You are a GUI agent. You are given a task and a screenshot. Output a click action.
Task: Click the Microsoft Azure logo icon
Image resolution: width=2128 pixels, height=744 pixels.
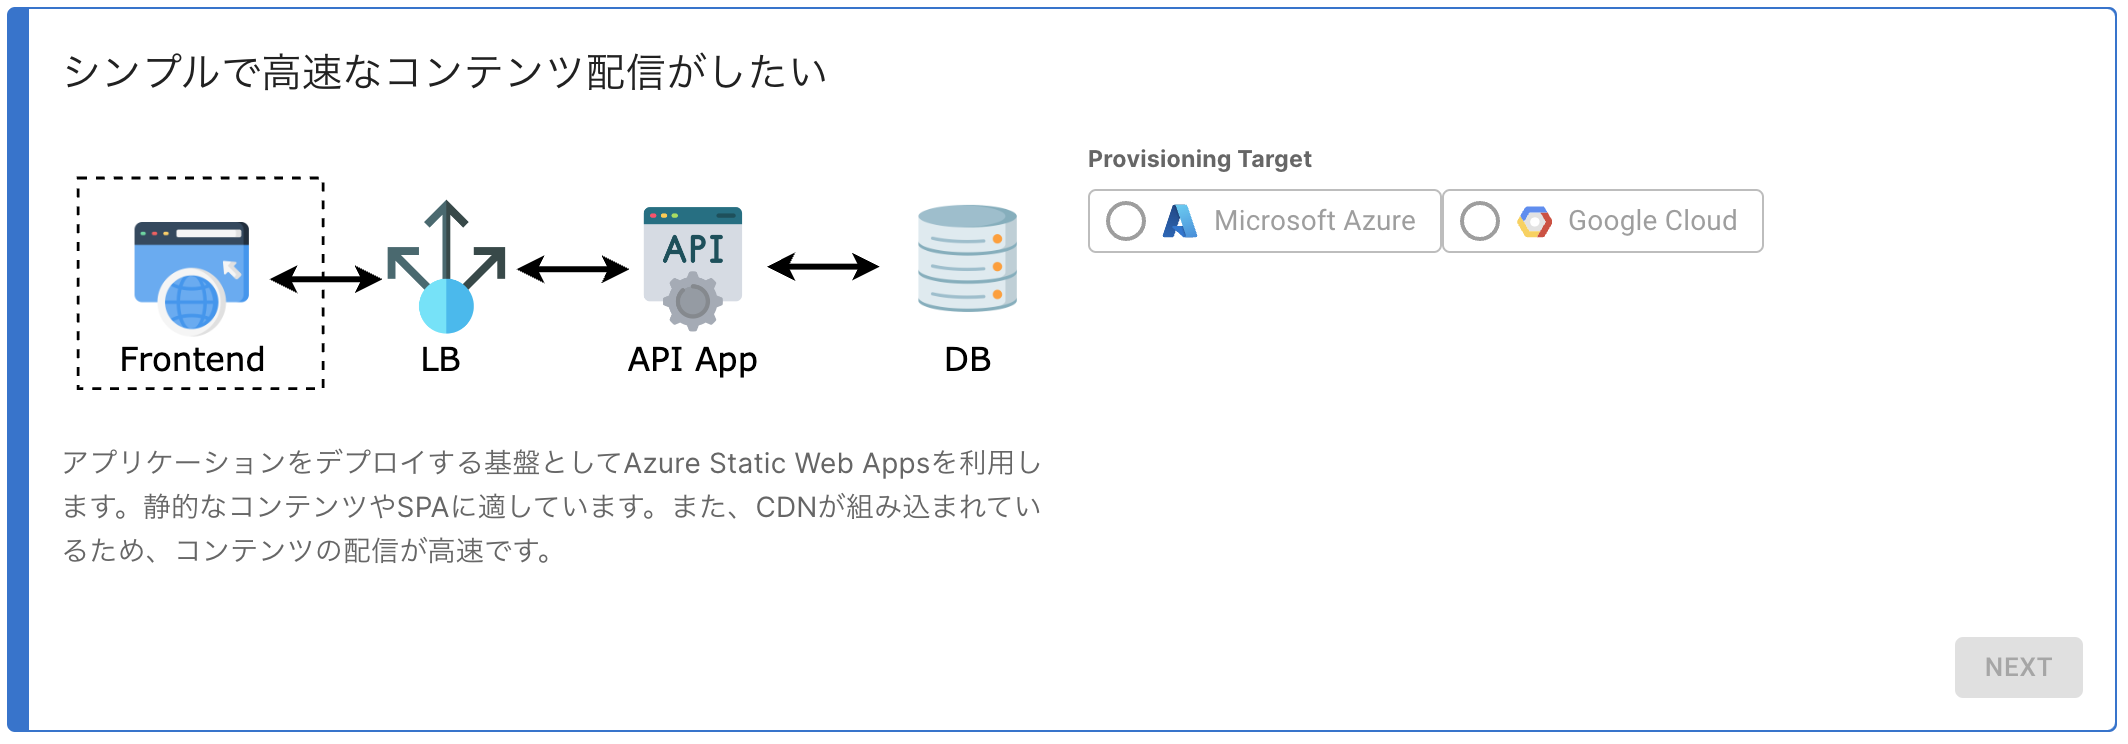pos(1180,221)
